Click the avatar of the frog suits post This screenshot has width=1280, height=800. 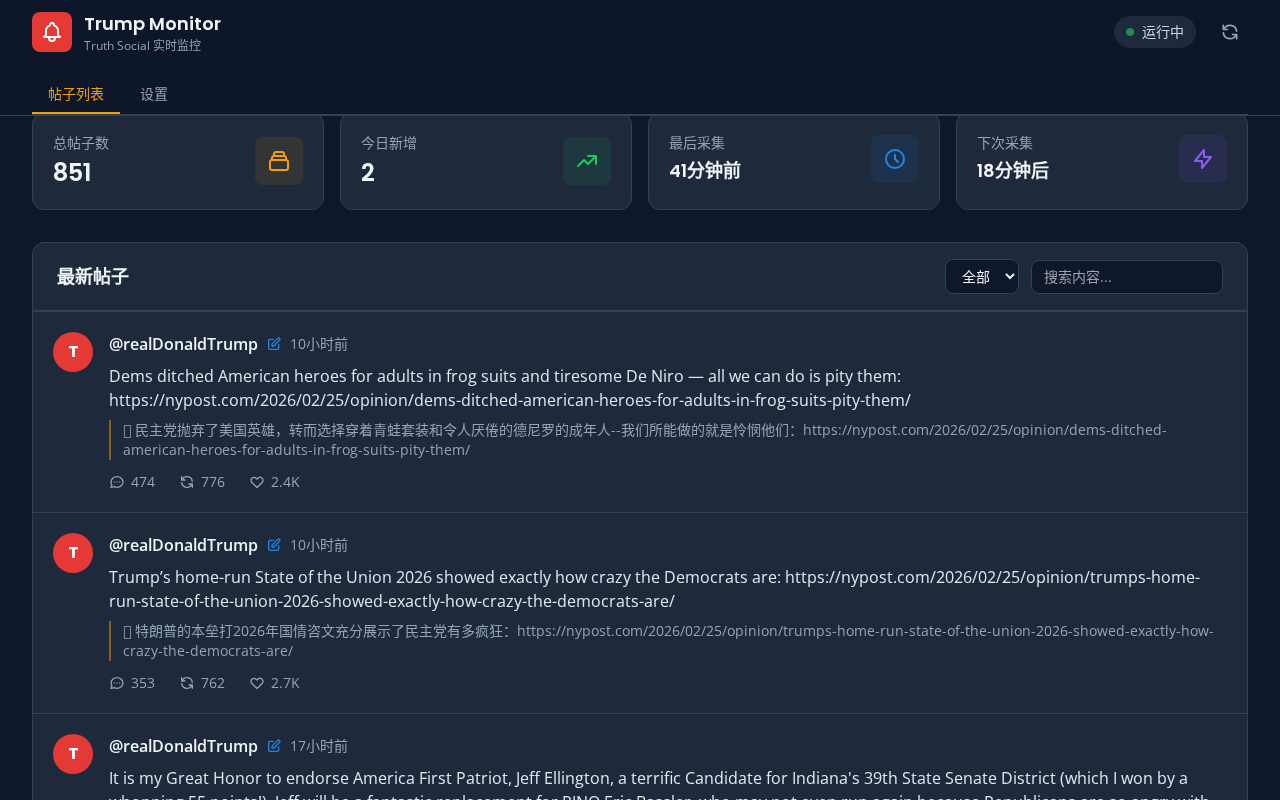pyautogui.click(x=73, y=352)
